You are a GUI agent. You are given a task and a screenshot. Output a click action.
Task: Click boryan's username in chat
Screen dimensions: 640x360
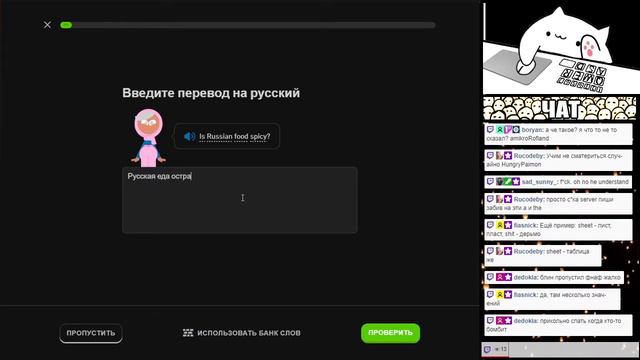[x=532, y=130]
